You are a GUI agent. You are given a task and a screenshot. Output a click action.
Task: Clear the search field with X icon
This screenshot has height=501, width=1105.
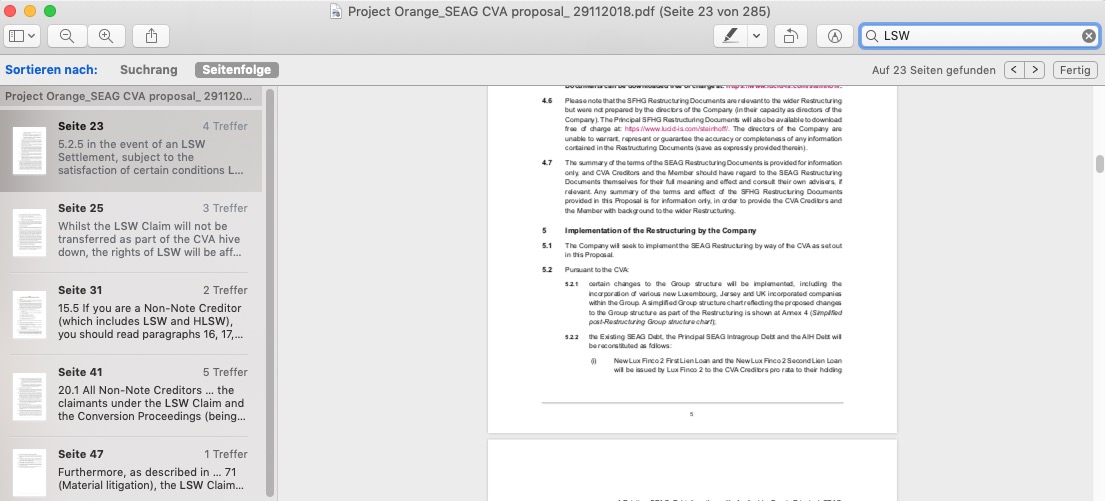point(1089,36)
